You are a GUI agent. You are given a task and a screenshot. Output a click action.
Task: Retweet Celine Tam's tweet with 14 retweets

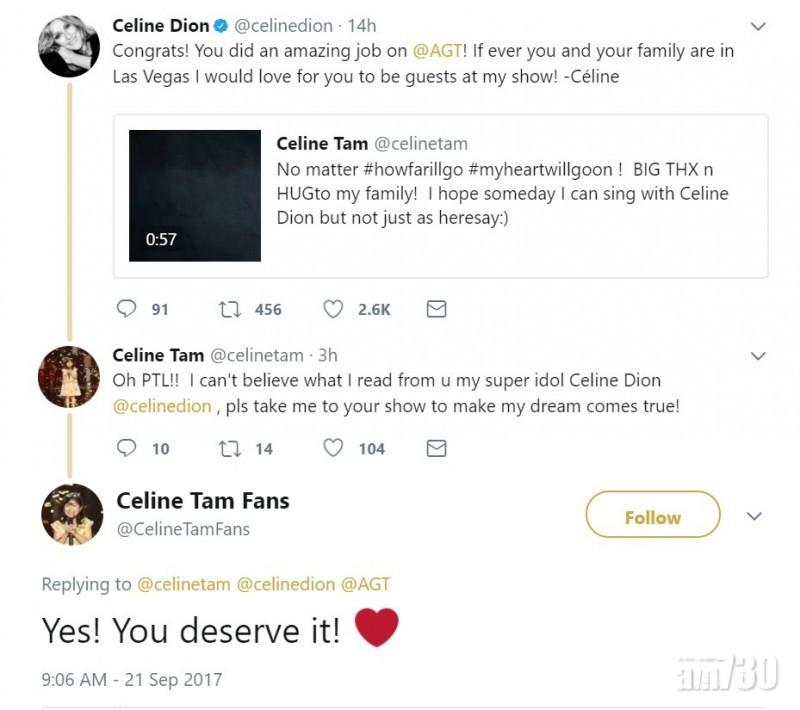tap(229, 449)
